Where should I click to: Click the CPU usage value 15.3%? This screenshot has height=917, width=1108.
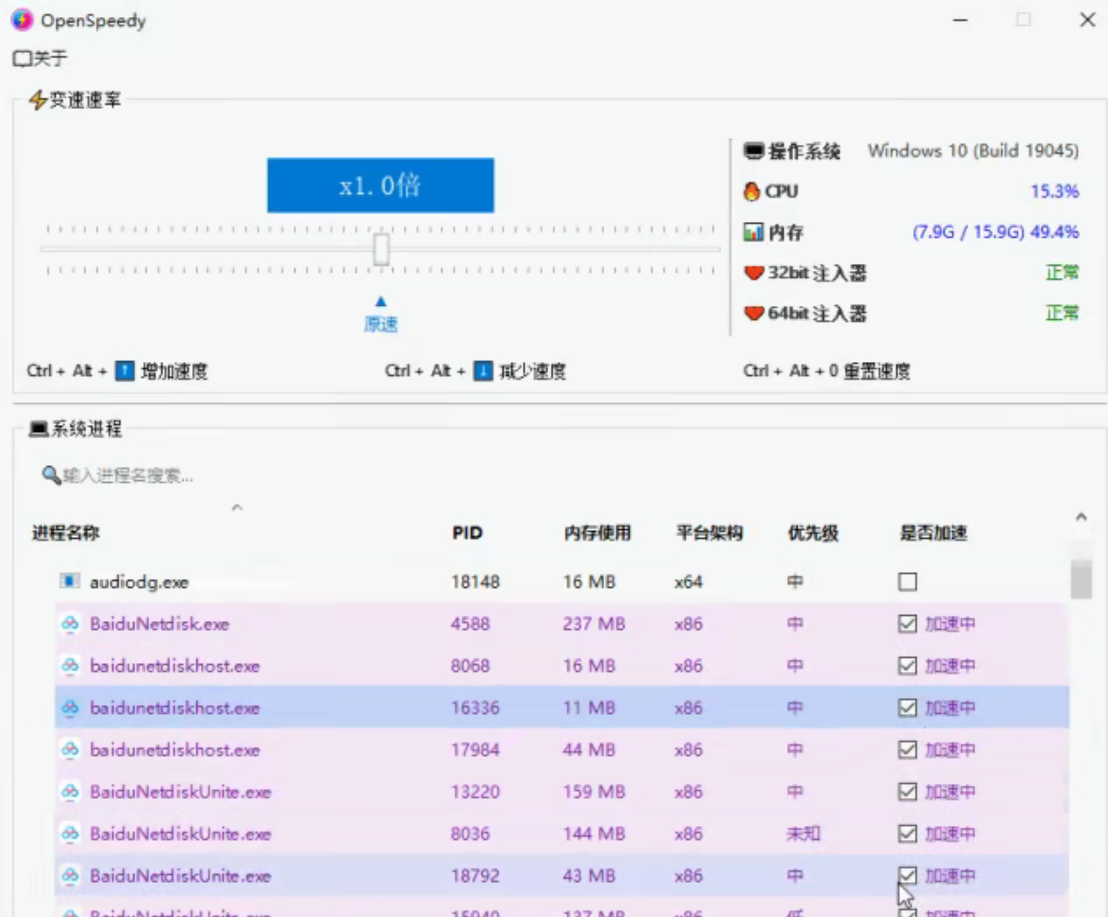1054,191
